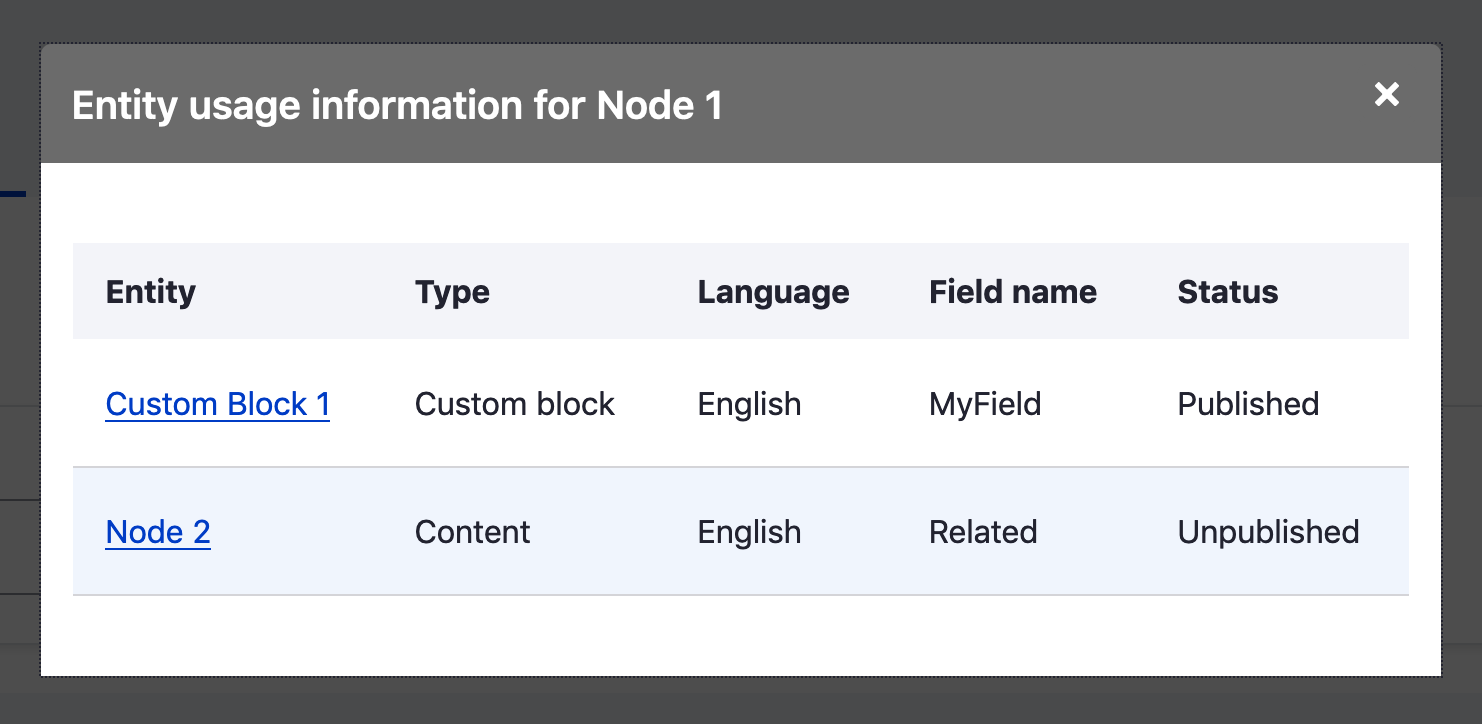This screenshot has width=1482, height=724.
Task: Follow the Node 2 entity link
Action: tap(158, 532)
